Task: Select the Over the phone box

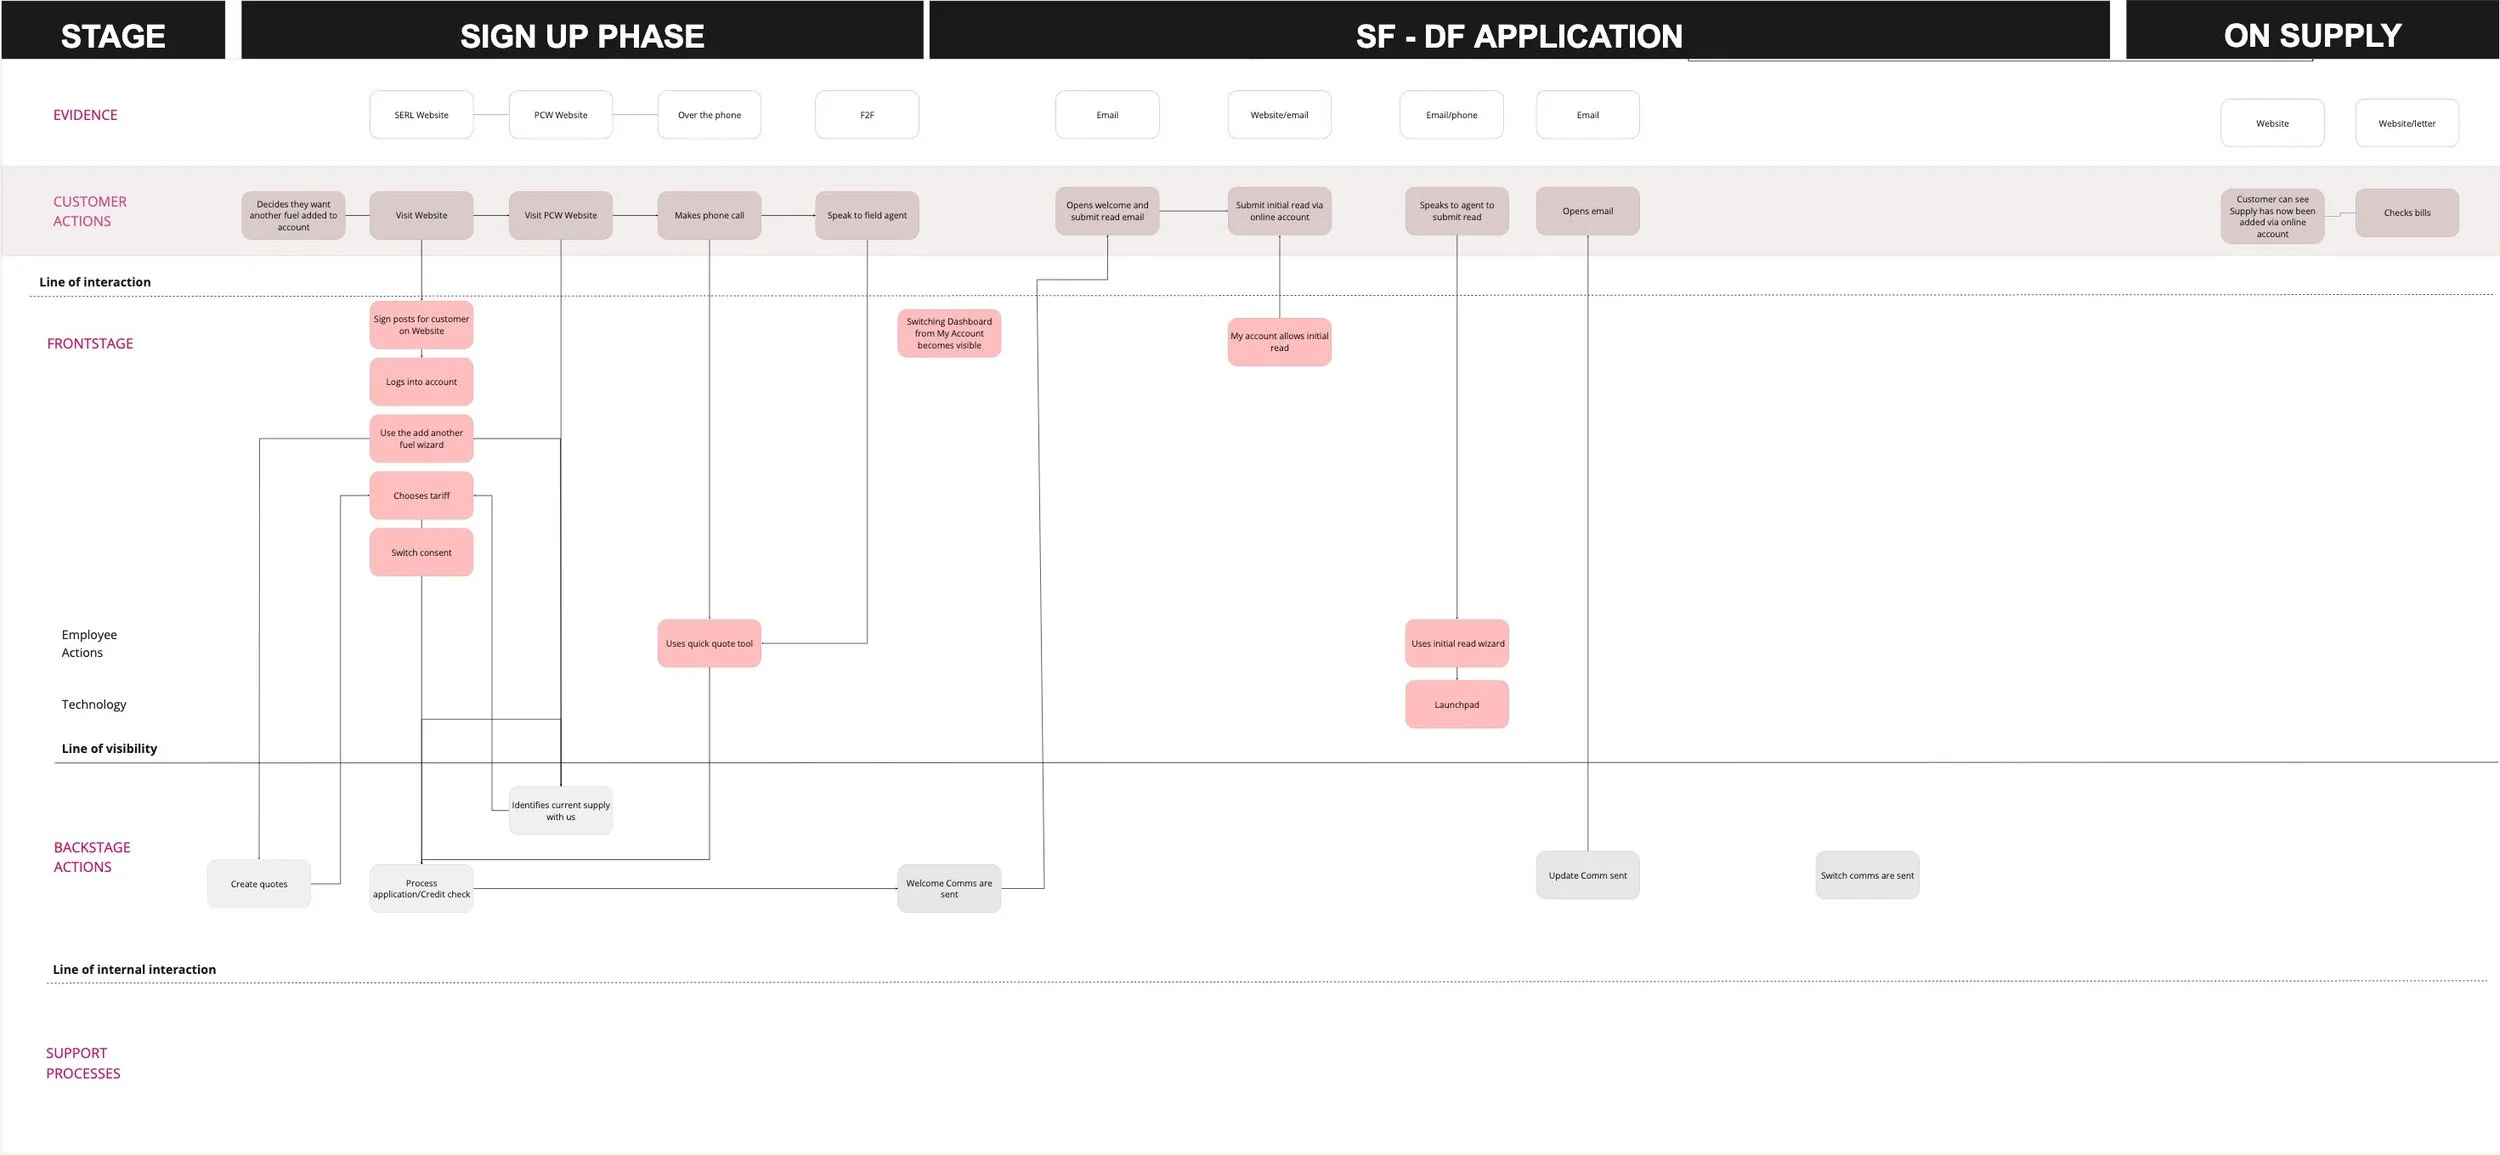Action: pyautogui.click(x=709, y=115)
